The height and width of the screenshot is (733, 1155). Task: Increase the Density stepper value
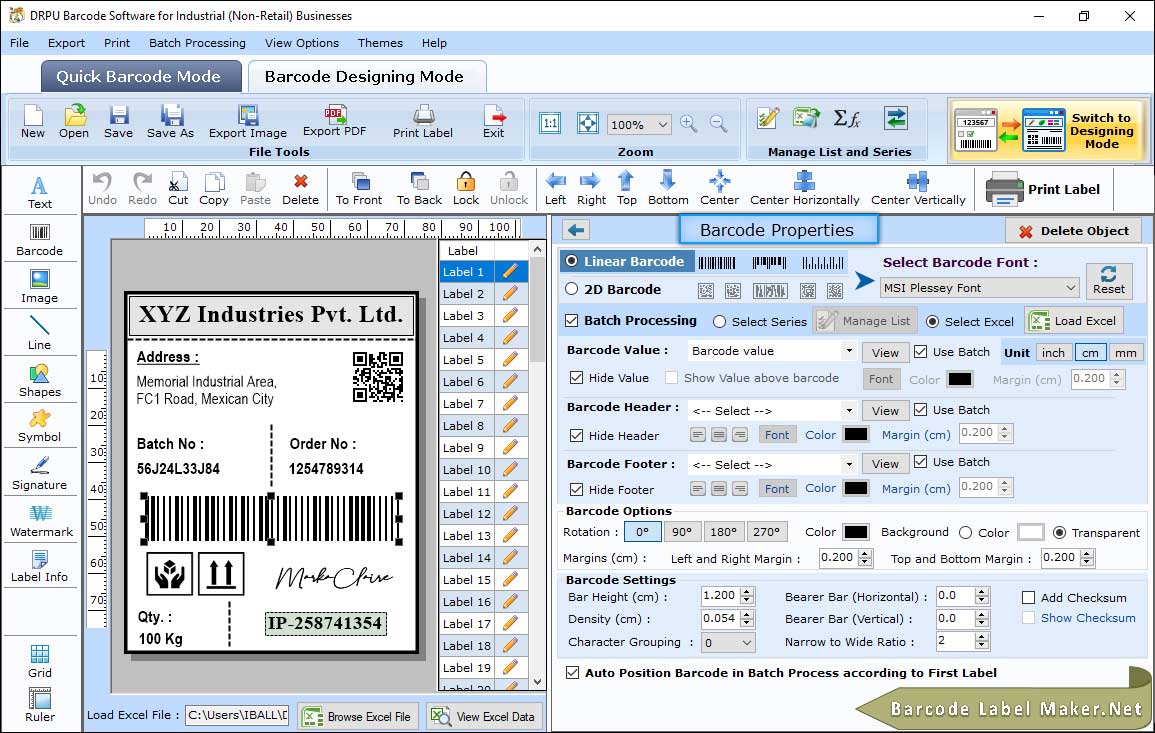click(x=747, y=614)
